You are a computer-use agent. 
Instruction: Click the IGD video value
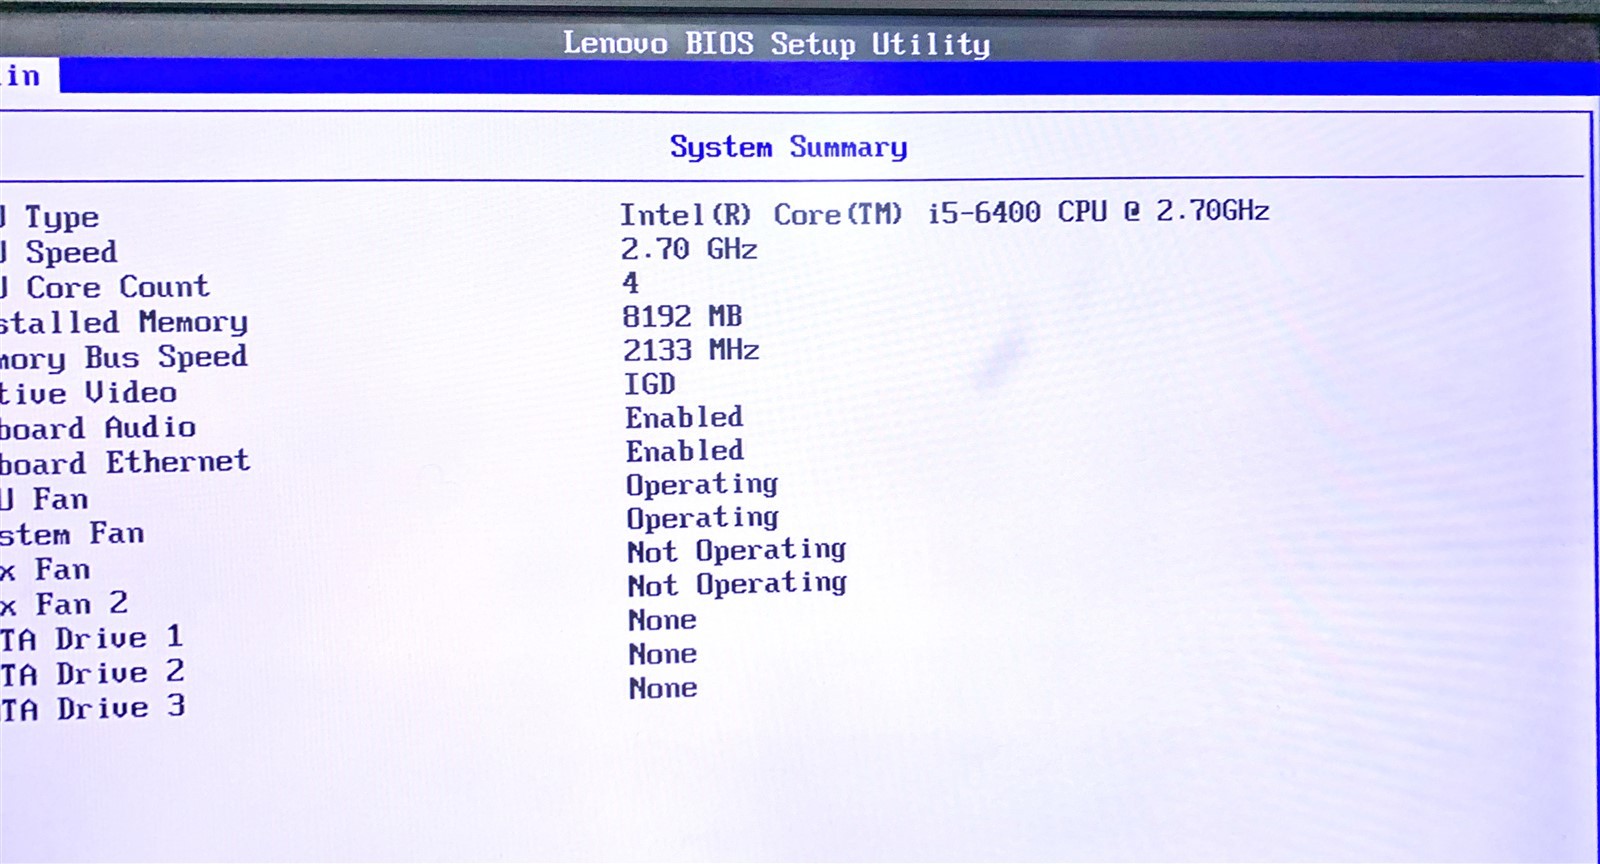click(649, 384)
